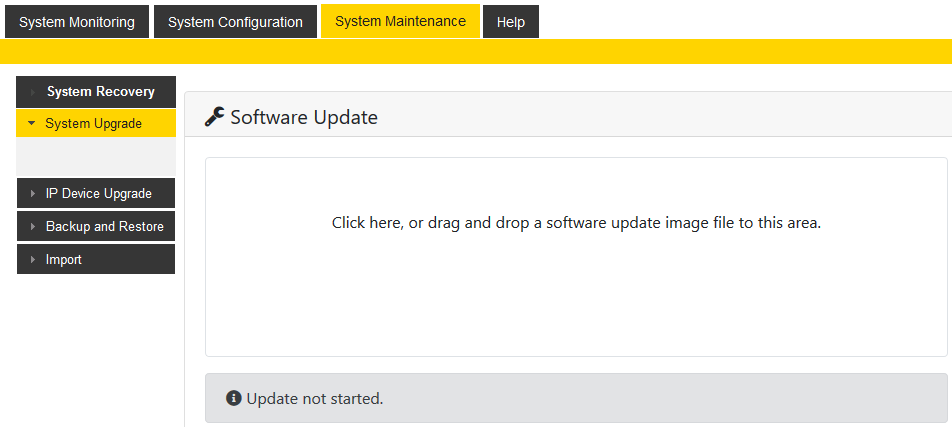Open the Help tab
The width and height of the screenshot is (952, 427).
pyautogui.click(x=511, y=22)
